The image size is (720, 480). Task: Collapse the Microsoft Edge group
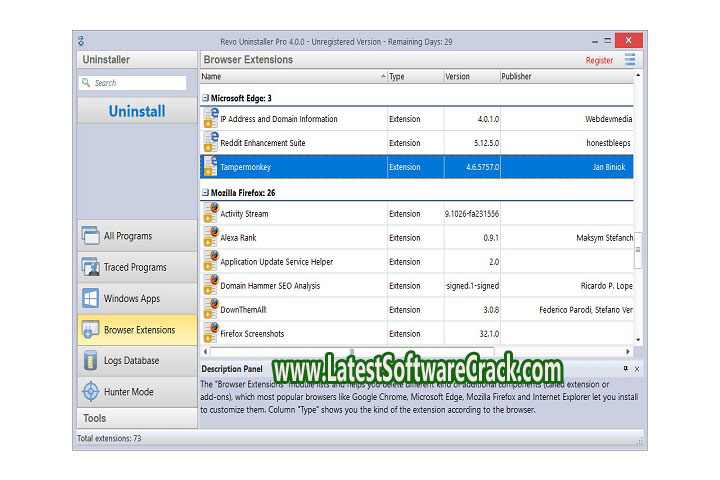point(205,98)
